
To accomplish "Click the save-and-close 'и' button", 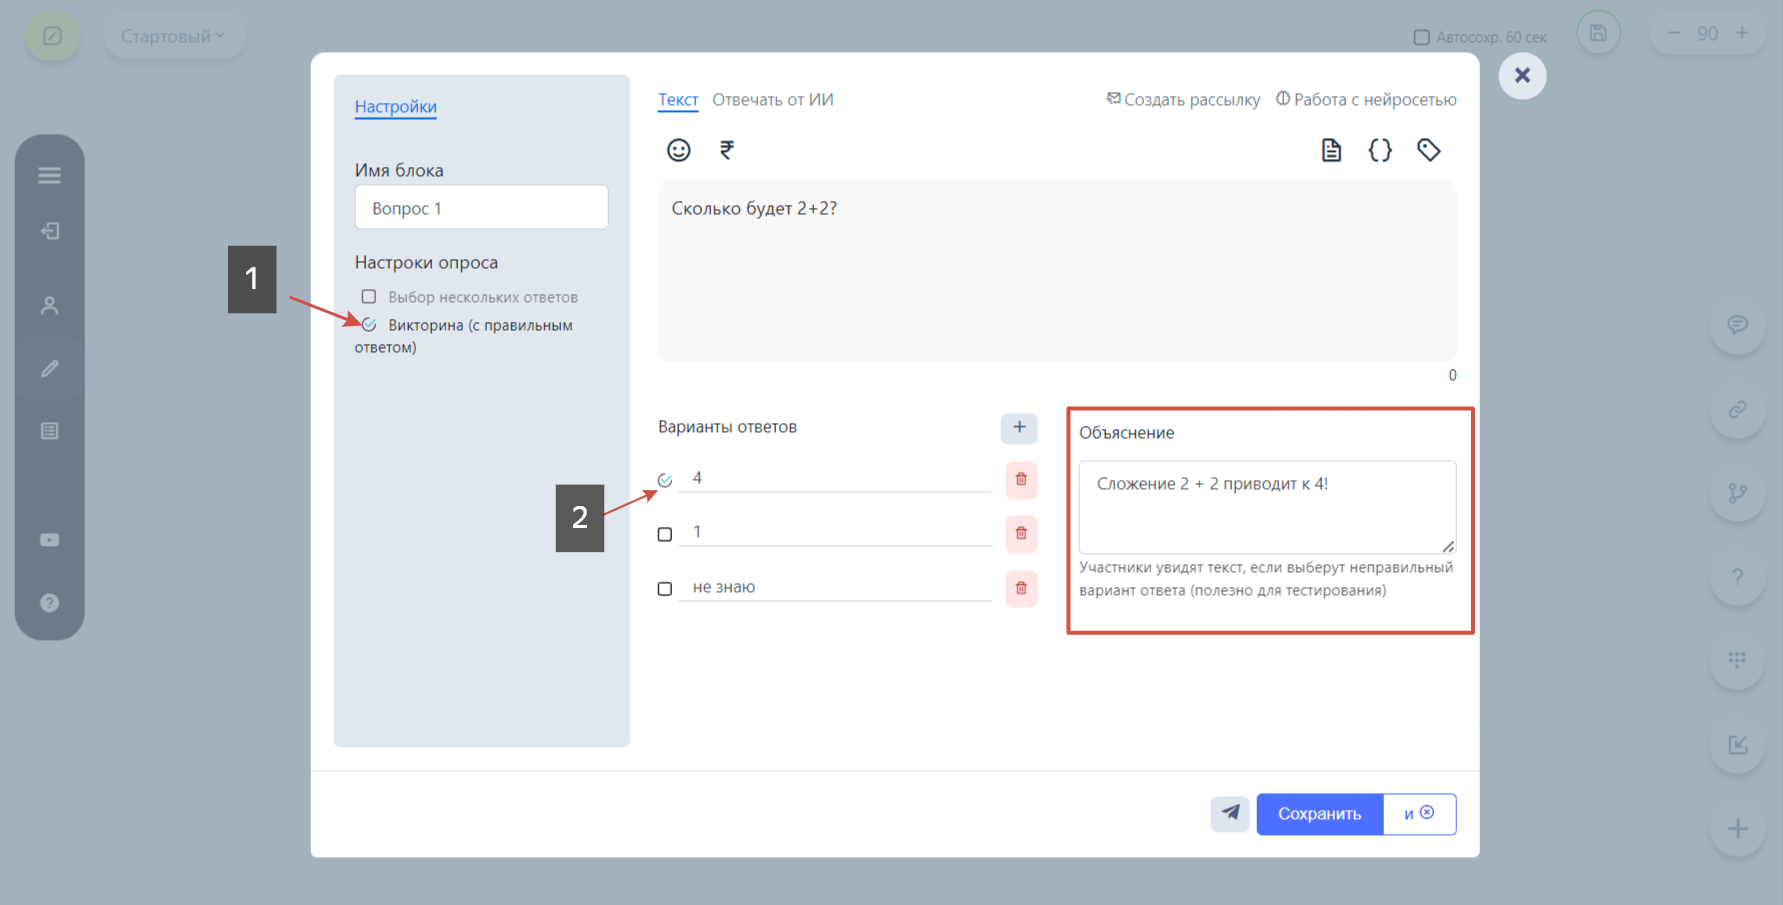I will coord(1419,814).
